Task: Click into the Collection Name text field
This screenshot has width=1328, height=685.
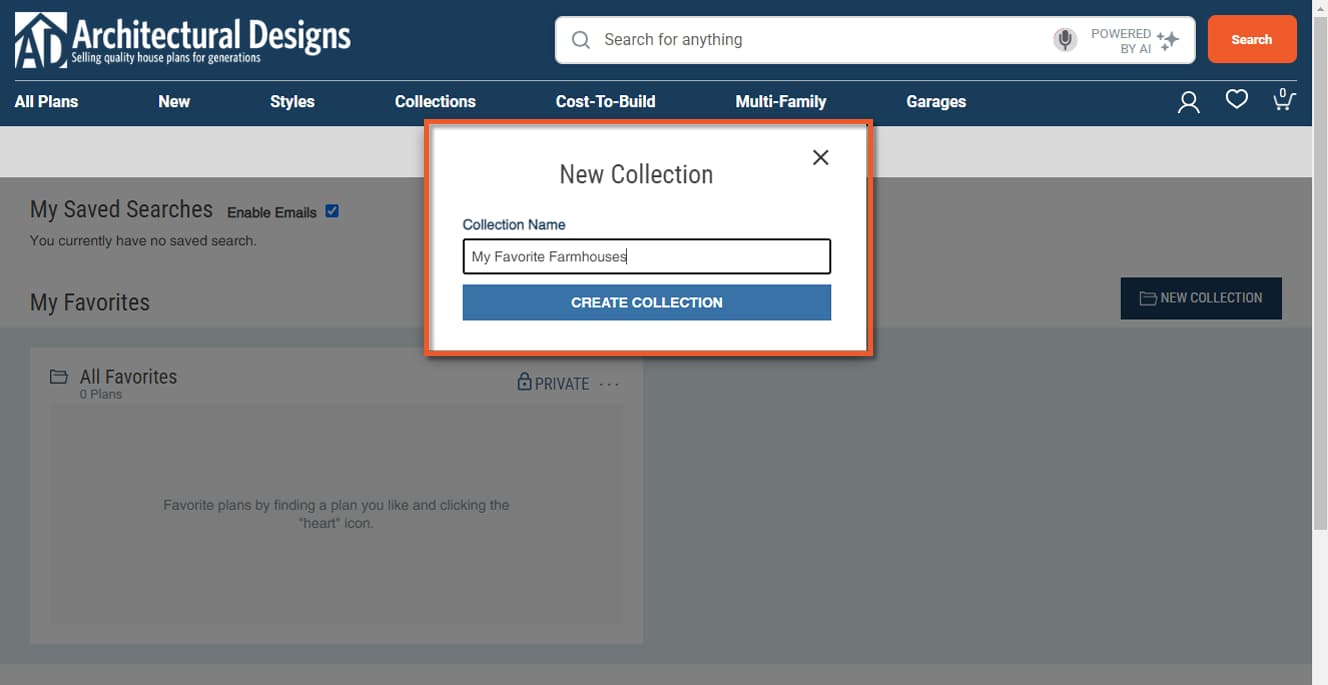Action: (x=646, y=257)
